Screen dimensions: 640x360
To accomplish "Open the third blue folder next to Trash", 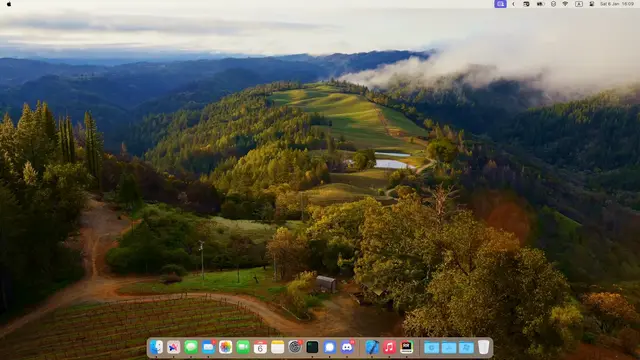I will click(466, 347).
